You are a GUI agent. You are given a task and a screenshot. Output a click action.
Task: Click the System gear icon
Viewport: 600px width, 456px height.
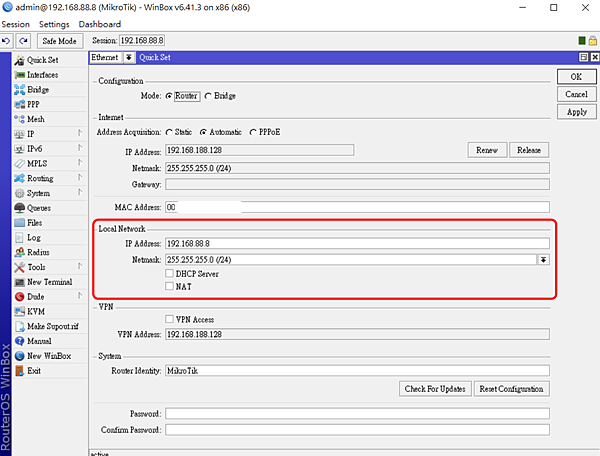pyautogui.click(x=19, y=193)
